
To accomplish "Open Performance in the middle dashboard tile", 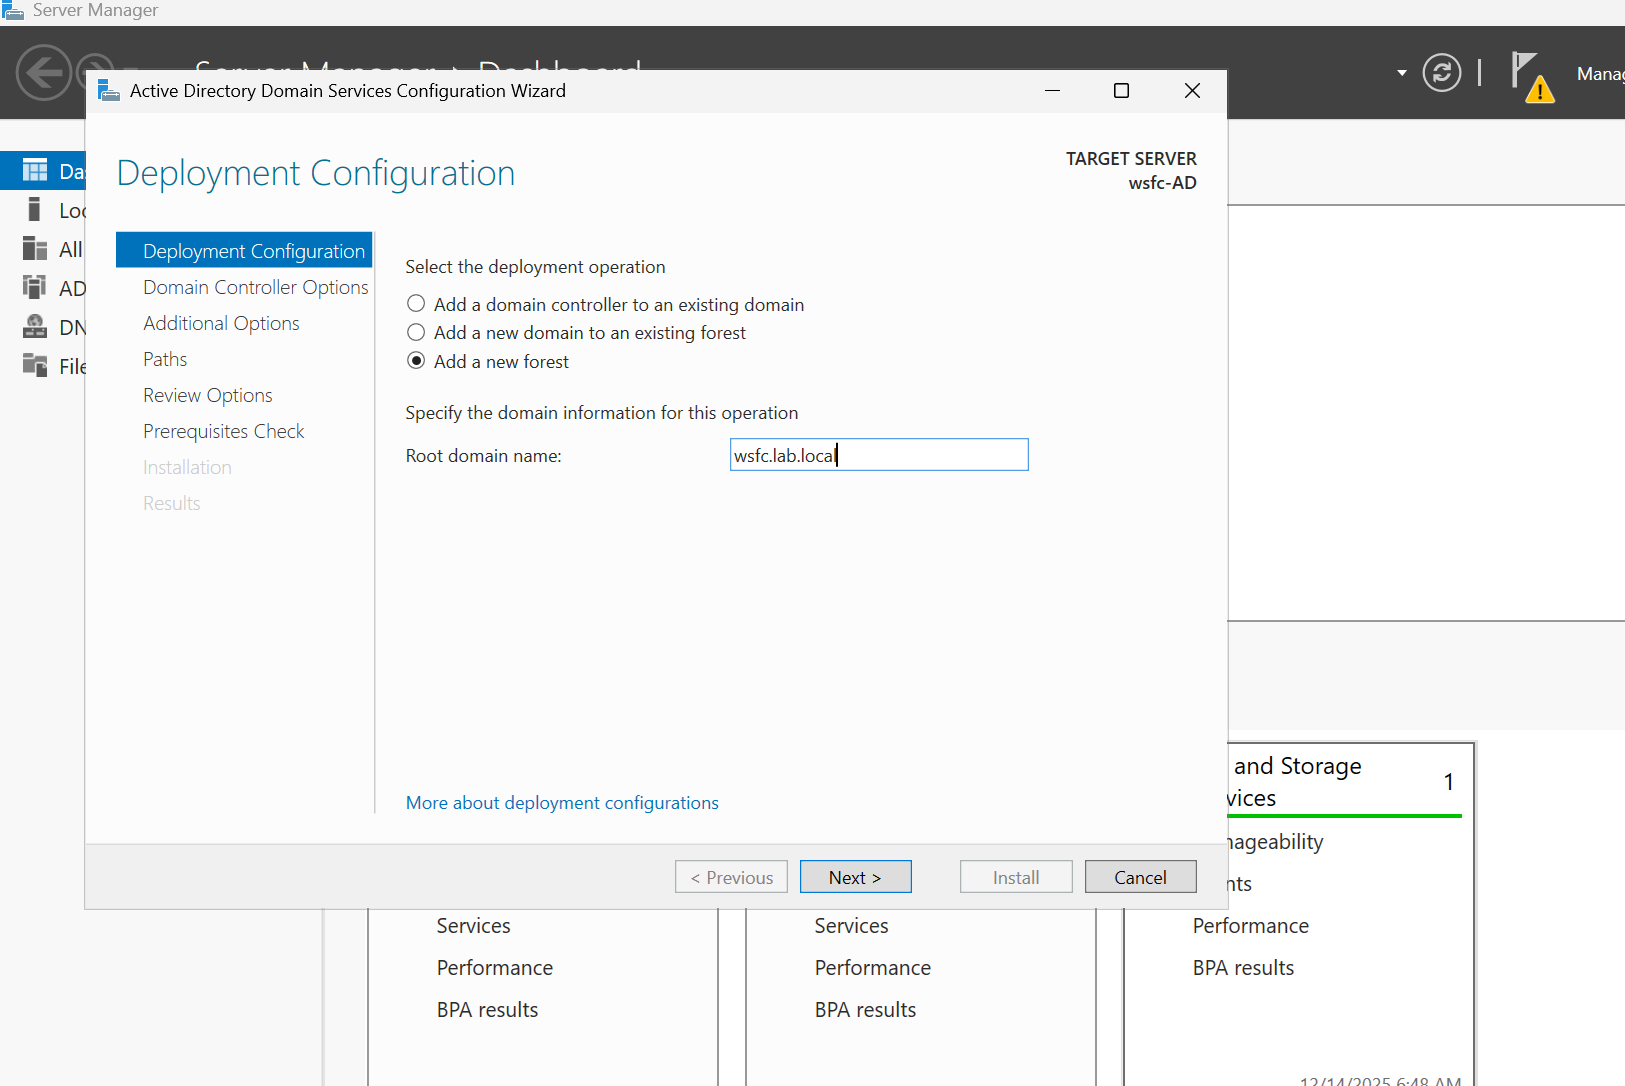I will 872,968.
